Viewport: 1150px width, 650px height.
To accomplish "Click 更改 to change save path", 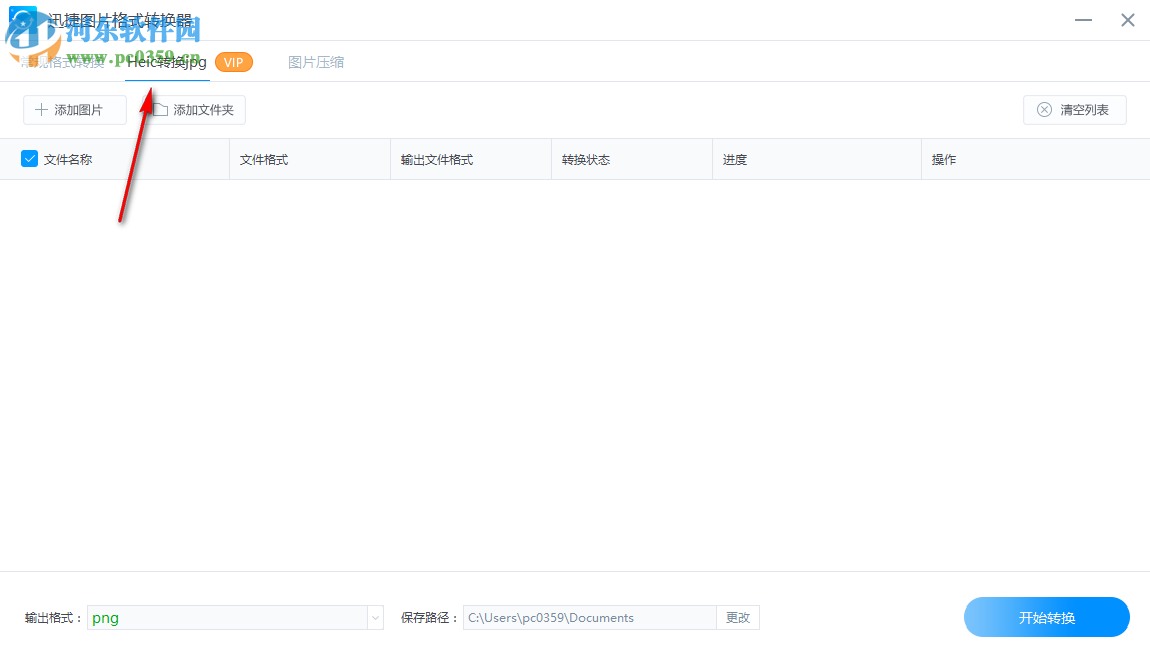I will tap(738, 617).
